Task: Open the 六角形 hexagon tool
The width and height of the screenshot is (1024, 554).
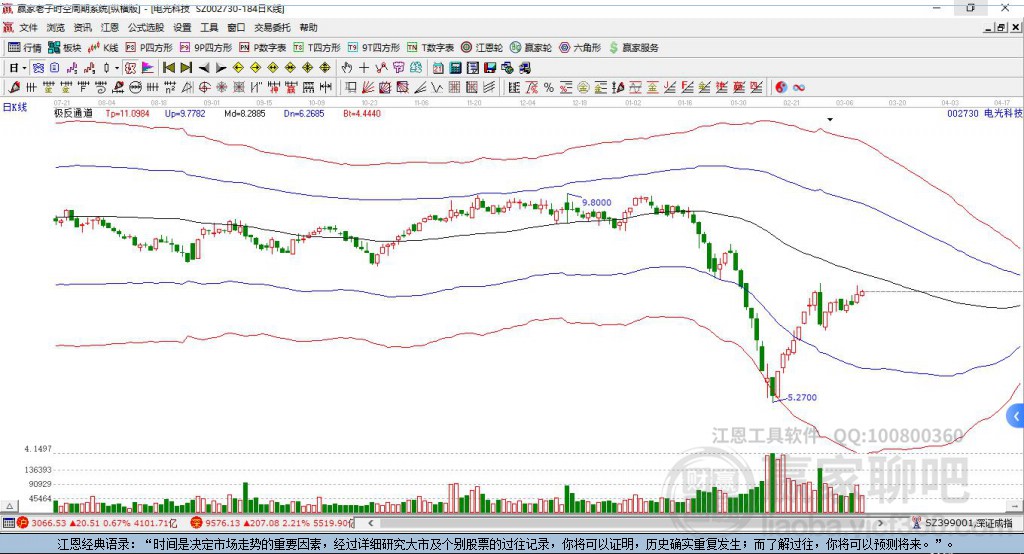Action: [x=580, y=48]
